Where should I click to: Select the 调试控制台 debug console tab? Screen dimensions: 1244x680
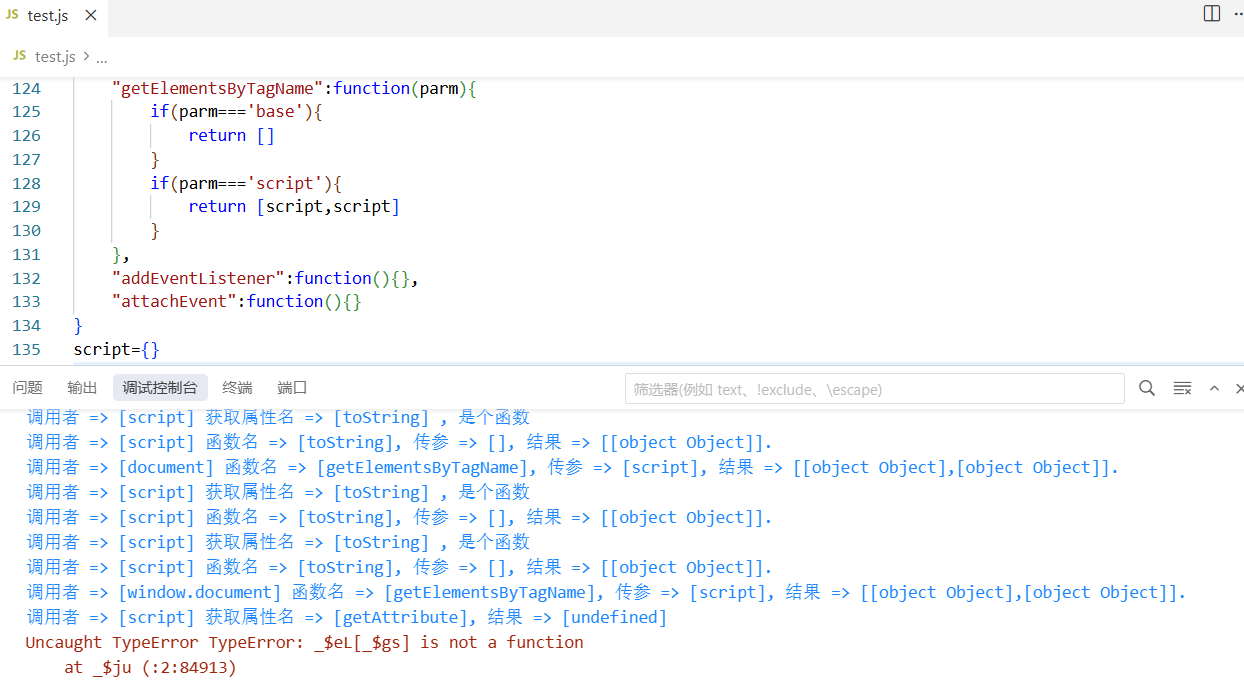pyautogui.click(x=160, y=388)
